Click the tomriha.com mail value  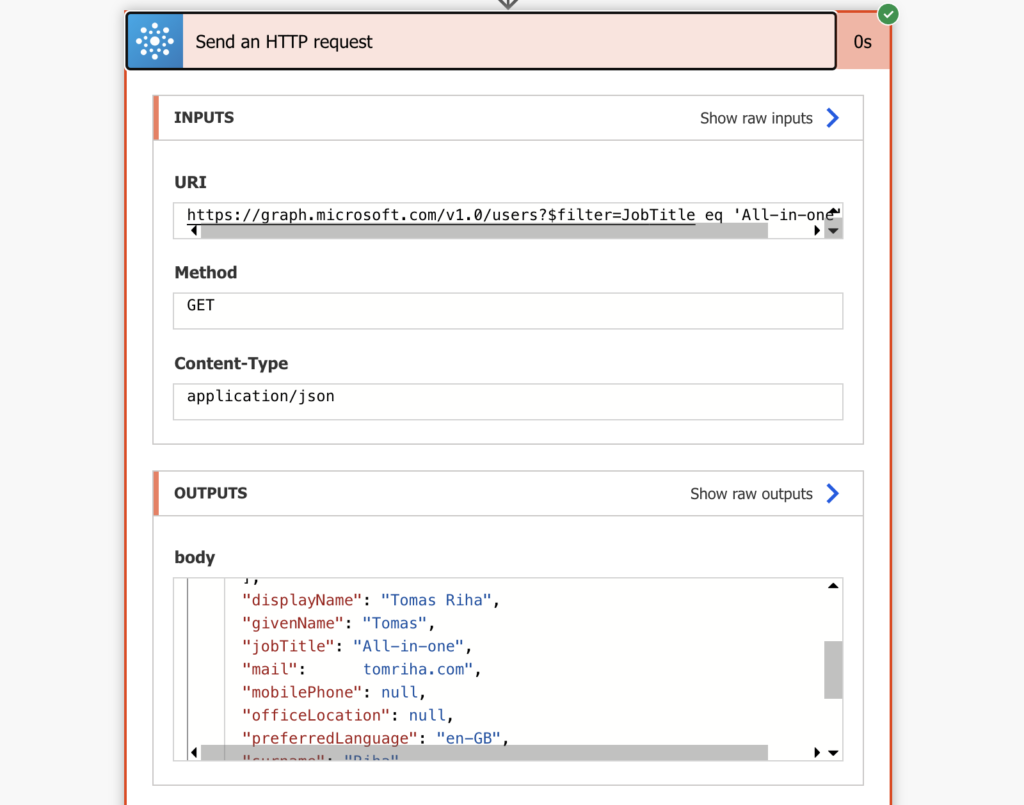[x=418, y=669]
